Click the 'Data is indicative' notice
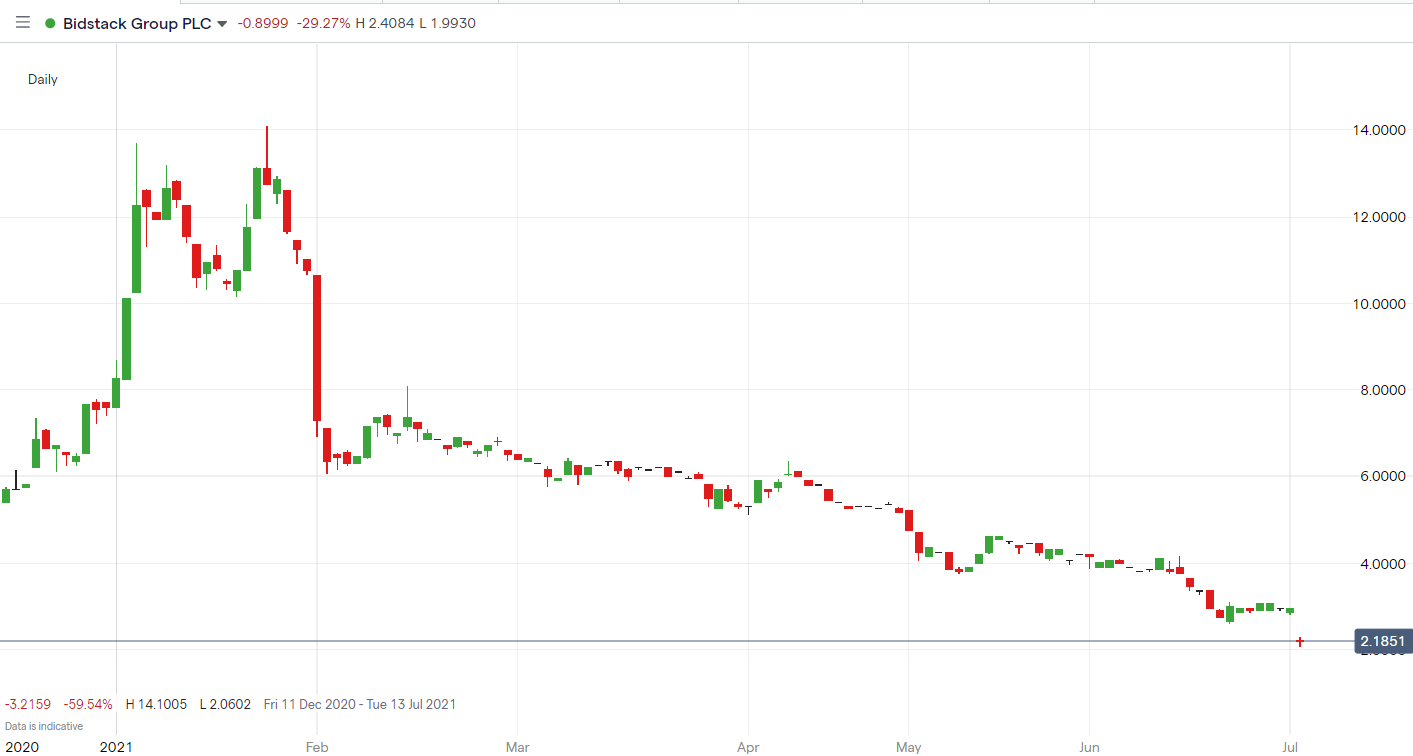The width and height of the screenshot is (1413, 756). tap(44, 726)
